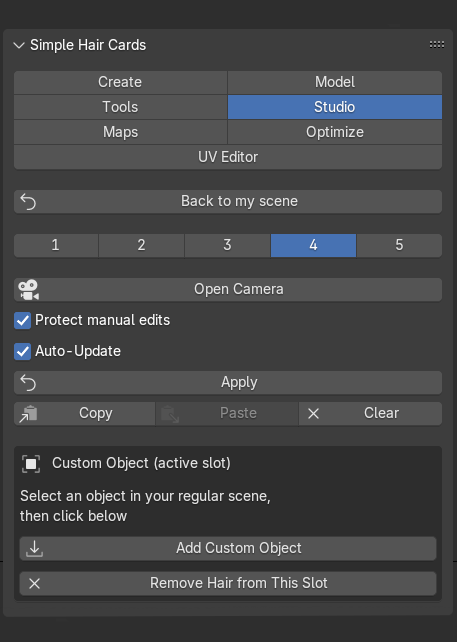Click Custom Object (active slot) label
Image resolution: width=457 pixels, height=642 pixels.
click(141, 463)
